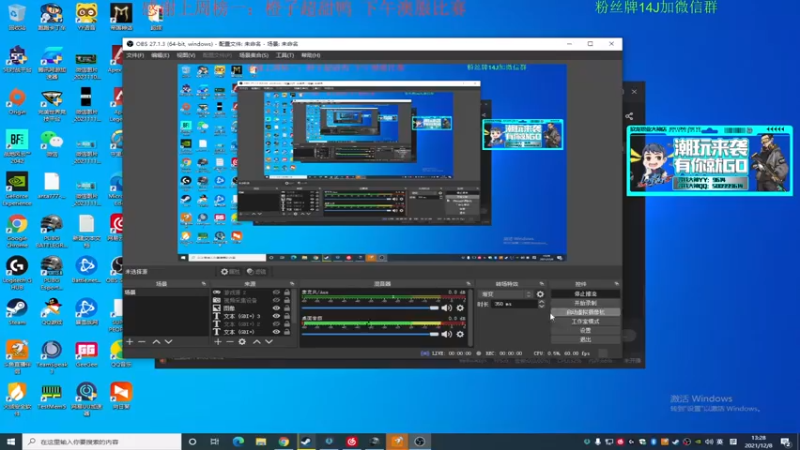Screen dimensions: 800x450
Task: Open the Tools menu in OBS
Action: click(285, 55)
